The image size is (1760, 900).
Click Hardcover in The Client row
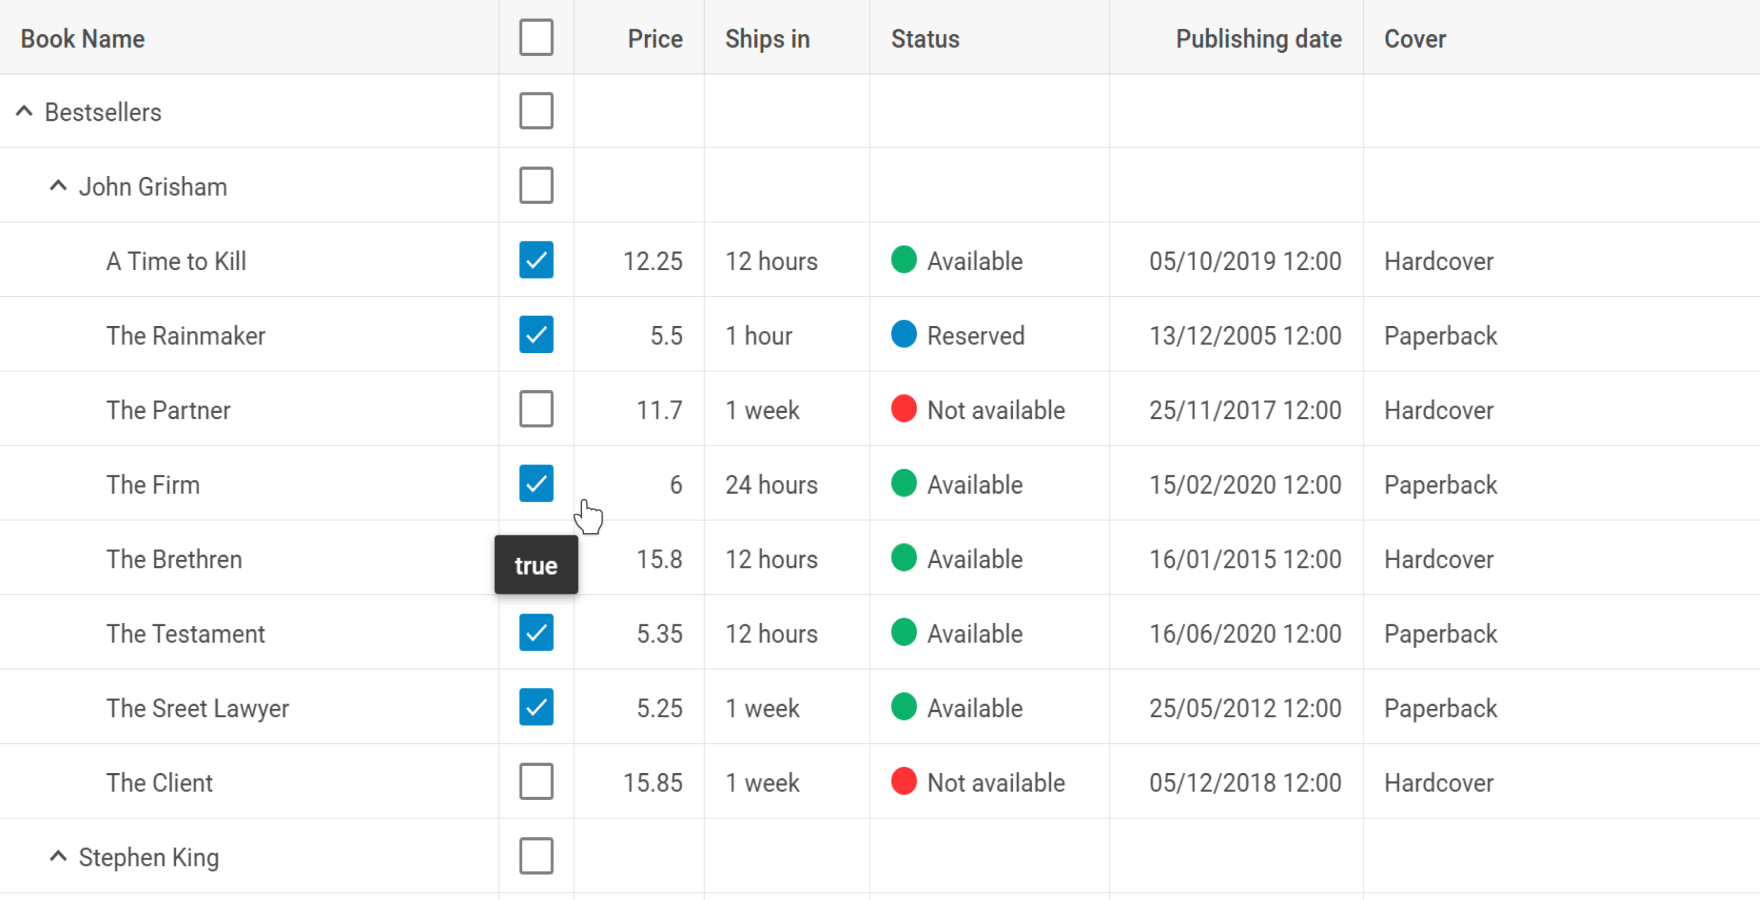pyautogui.click(x=1439, y=783)
